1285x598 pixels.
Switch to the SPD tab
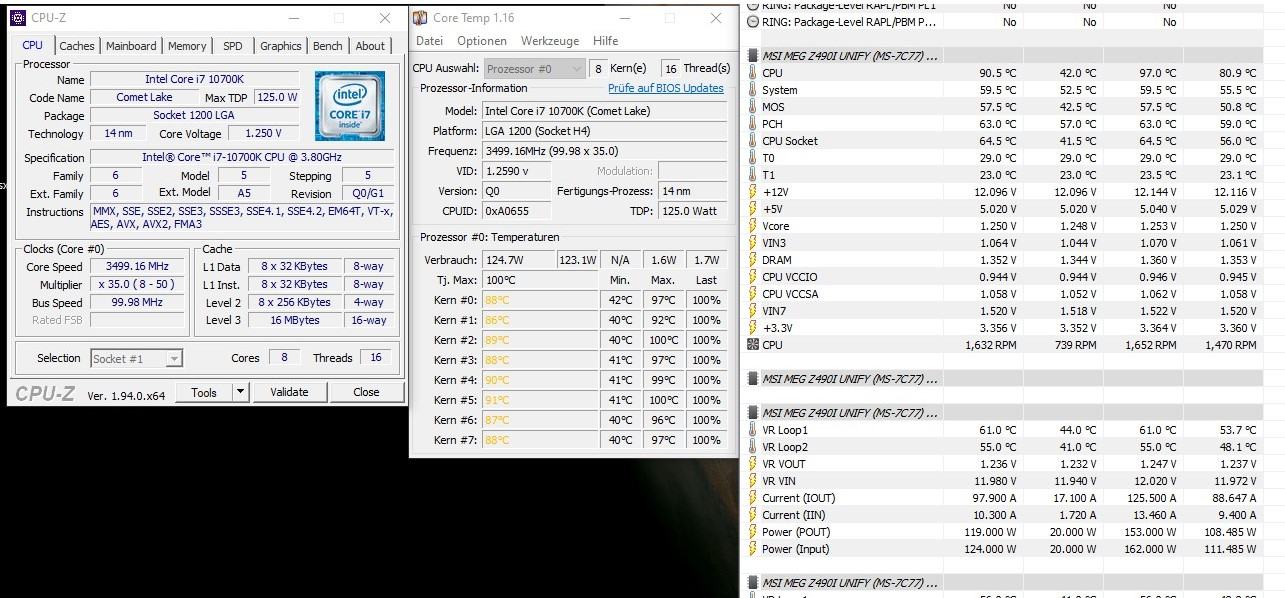233,46
